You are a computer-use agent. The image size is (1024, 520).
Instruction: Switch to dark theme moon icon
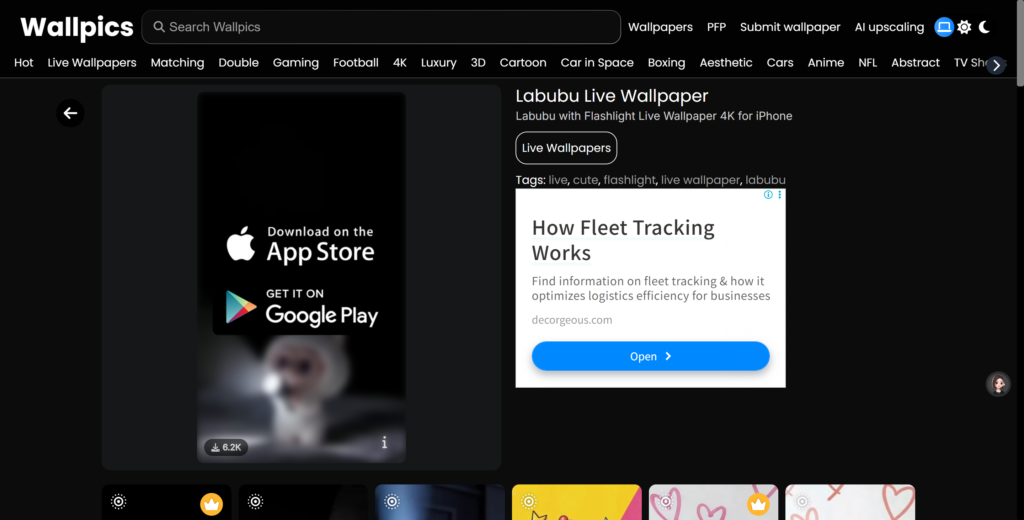point(984,27)
